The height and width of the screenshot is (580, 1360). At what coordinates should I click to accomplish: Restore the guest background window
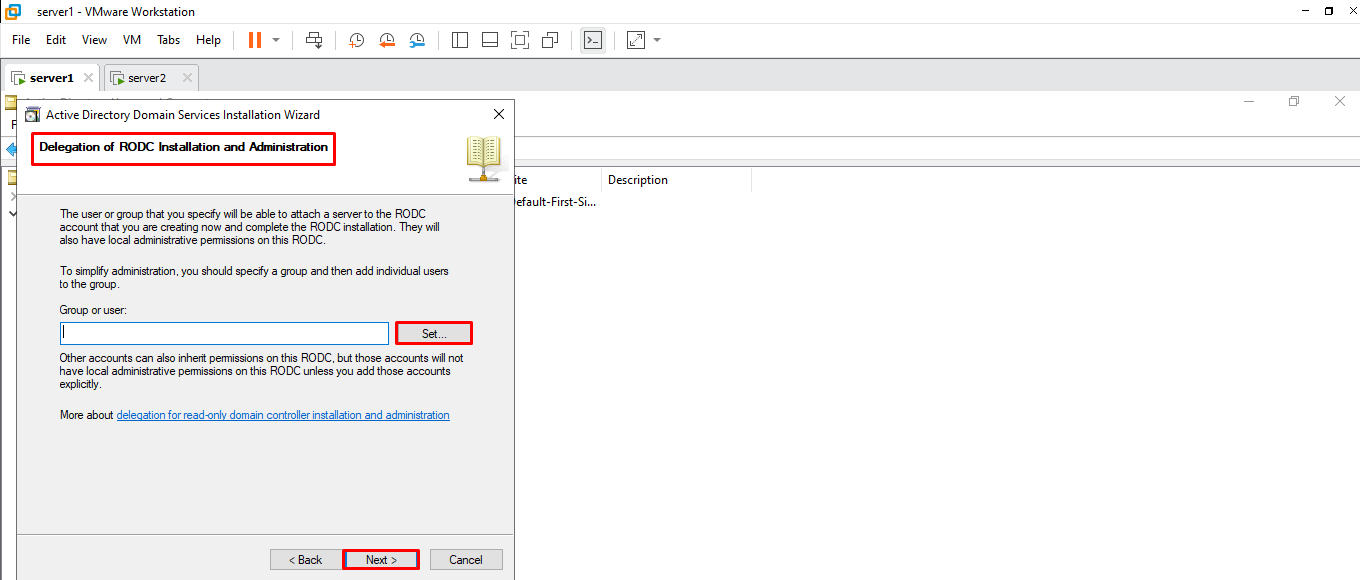[x=1294, y=101]
